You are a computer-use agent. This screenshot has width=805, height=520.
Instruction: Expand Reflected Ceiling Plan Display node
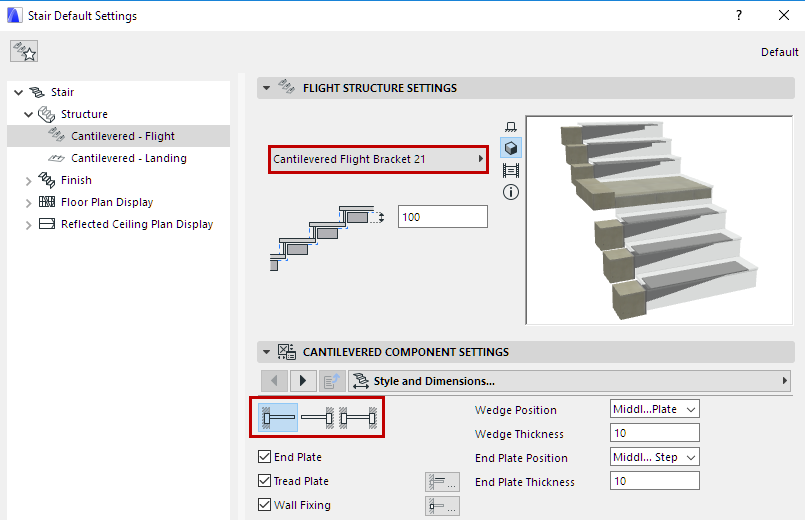click(x=29, y=225)
